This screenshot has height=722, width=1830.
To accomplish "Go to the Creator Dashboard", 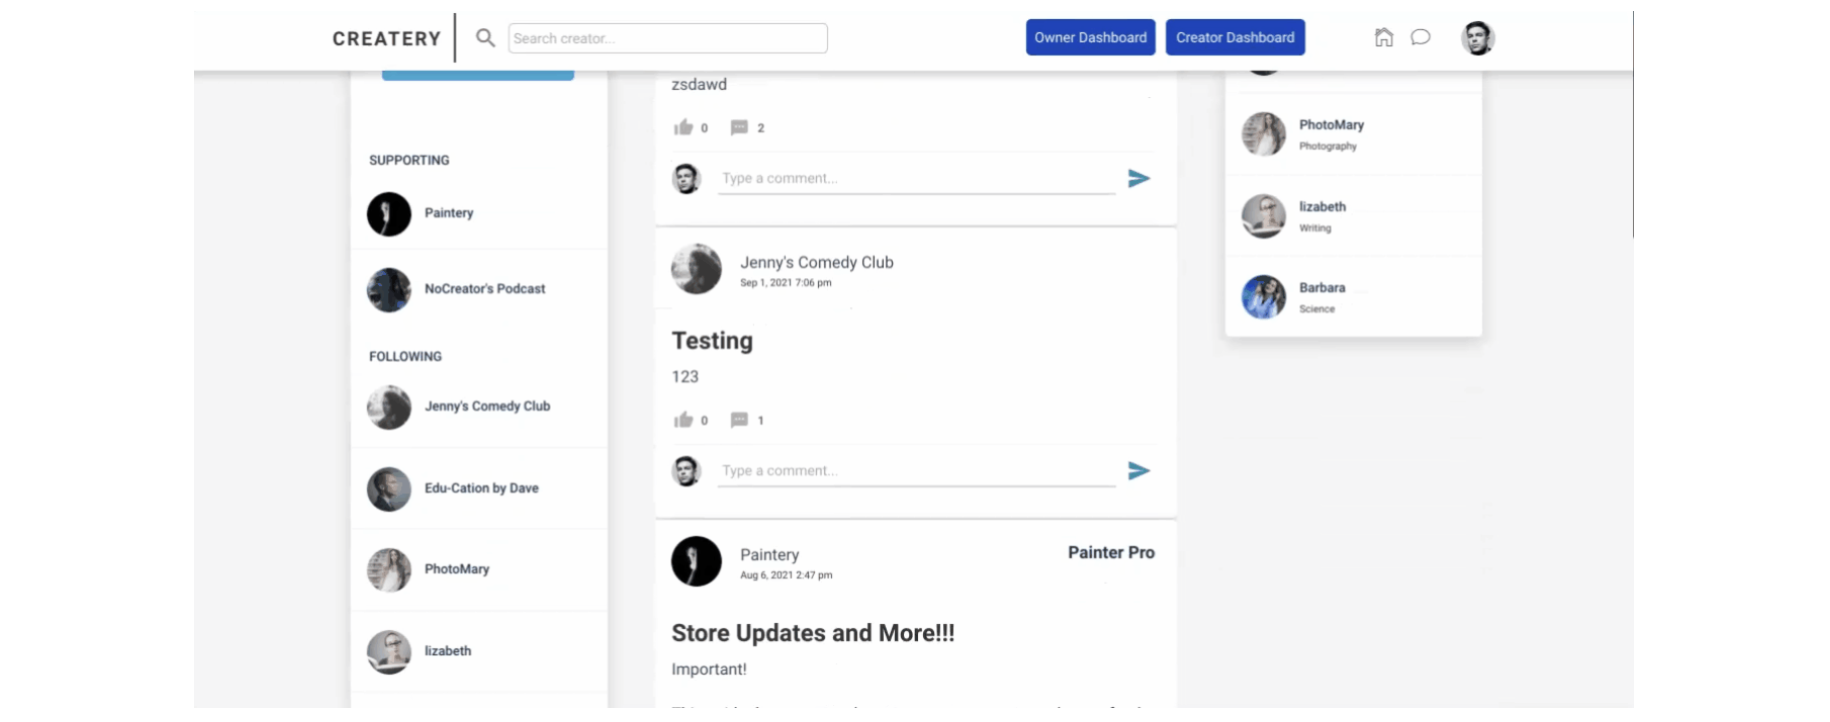I will coord(1234,38).
